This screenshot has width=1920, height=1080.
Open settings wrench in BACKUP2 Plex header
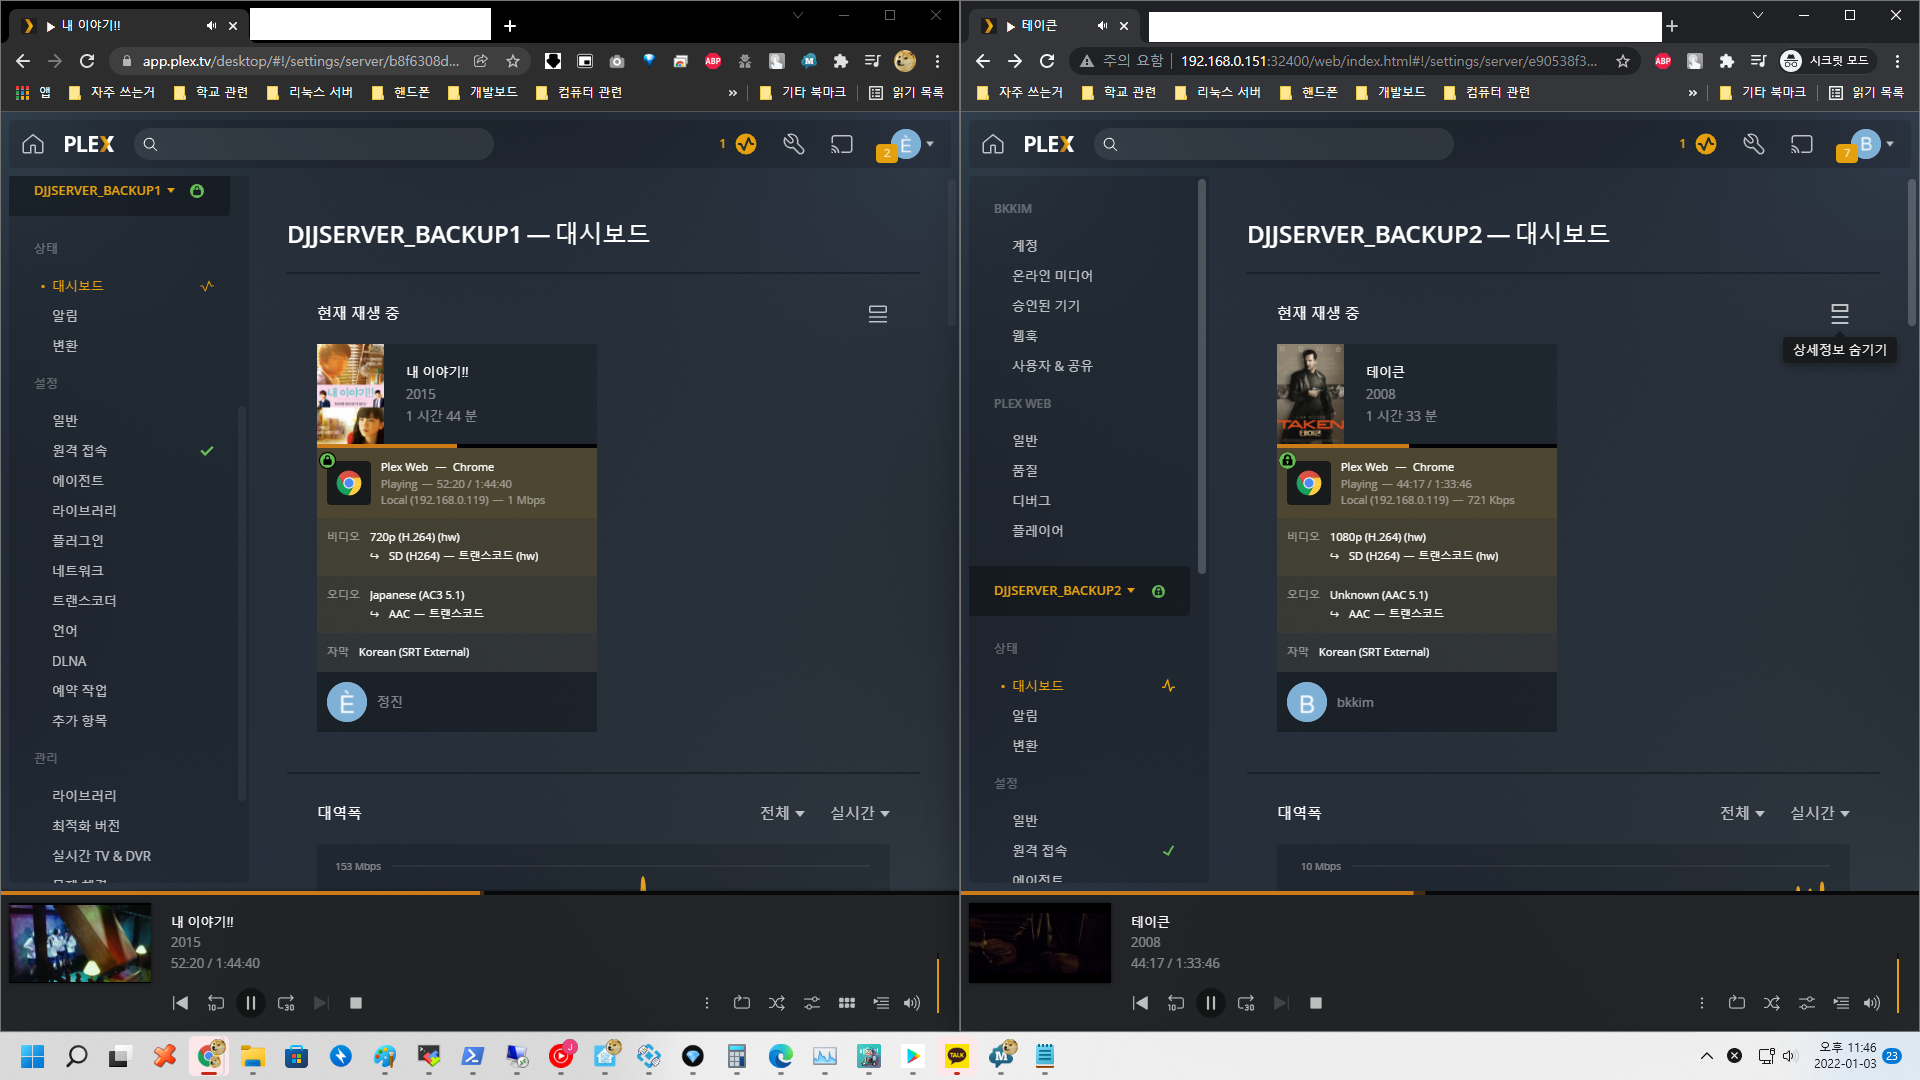click(x=1754, y=144)
